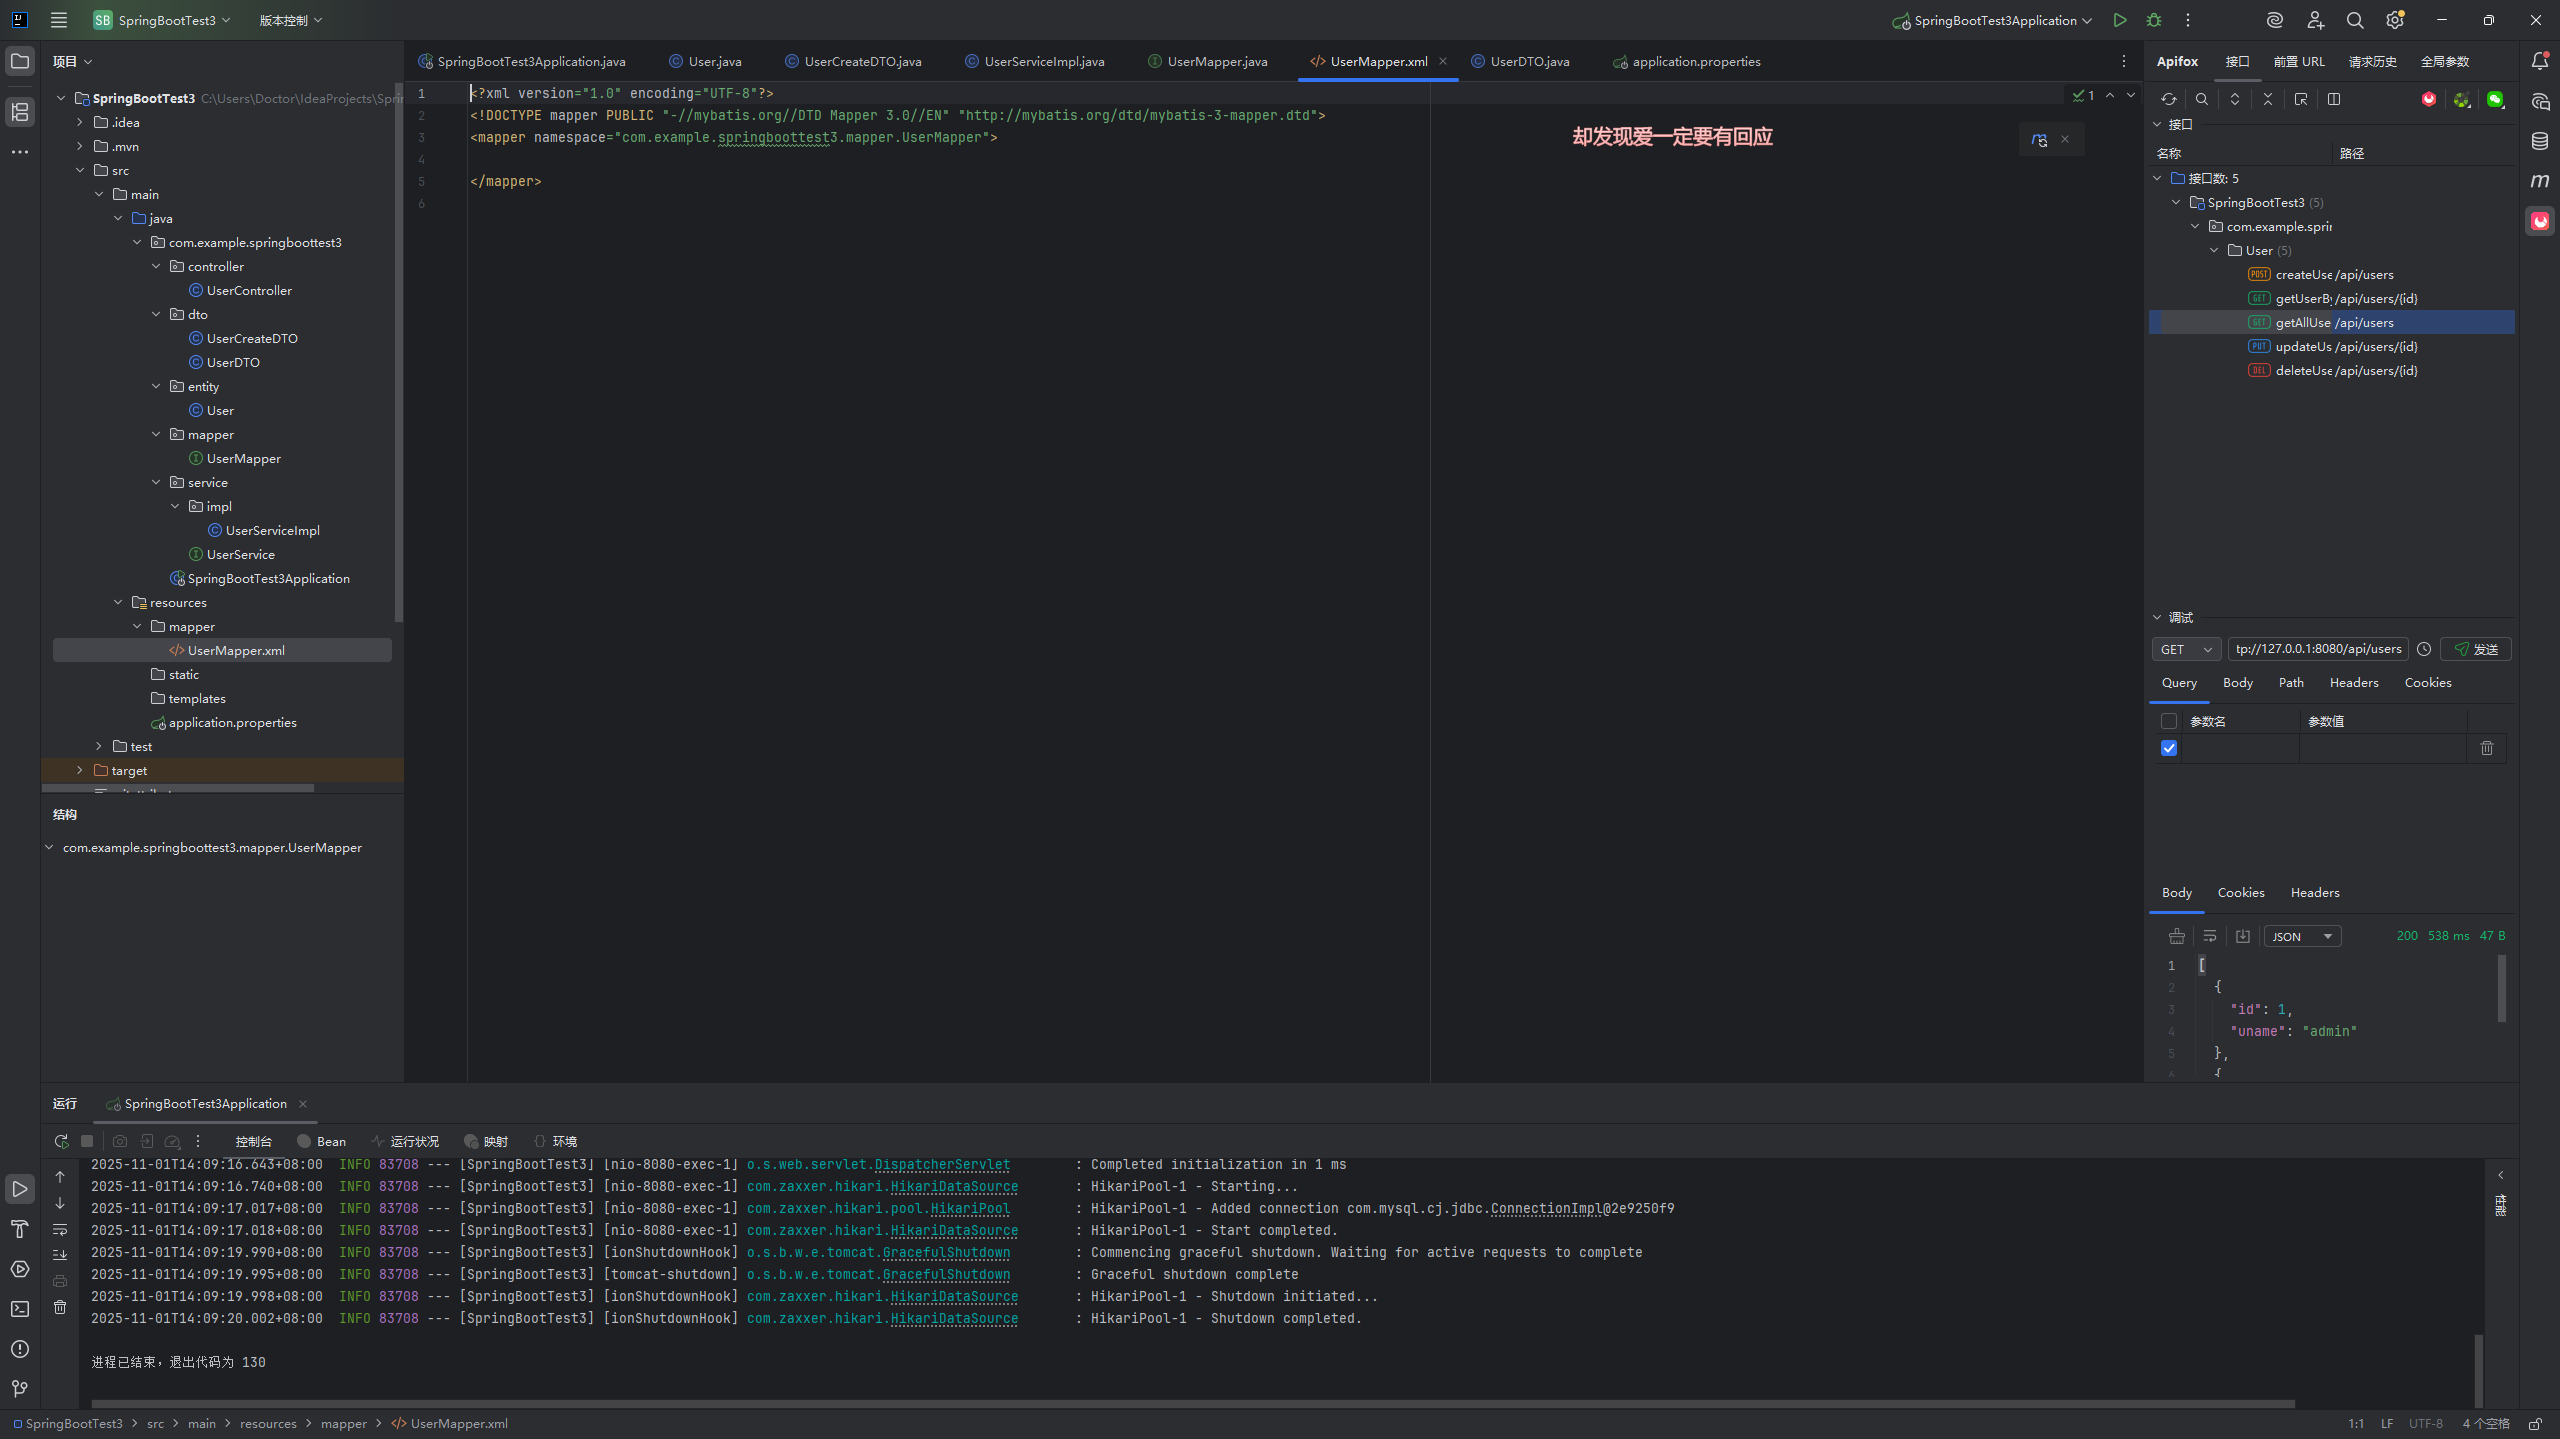Open the Maven tool window icon
Viewport: 2560px width, 1439px height.
tap(2539, 181)
